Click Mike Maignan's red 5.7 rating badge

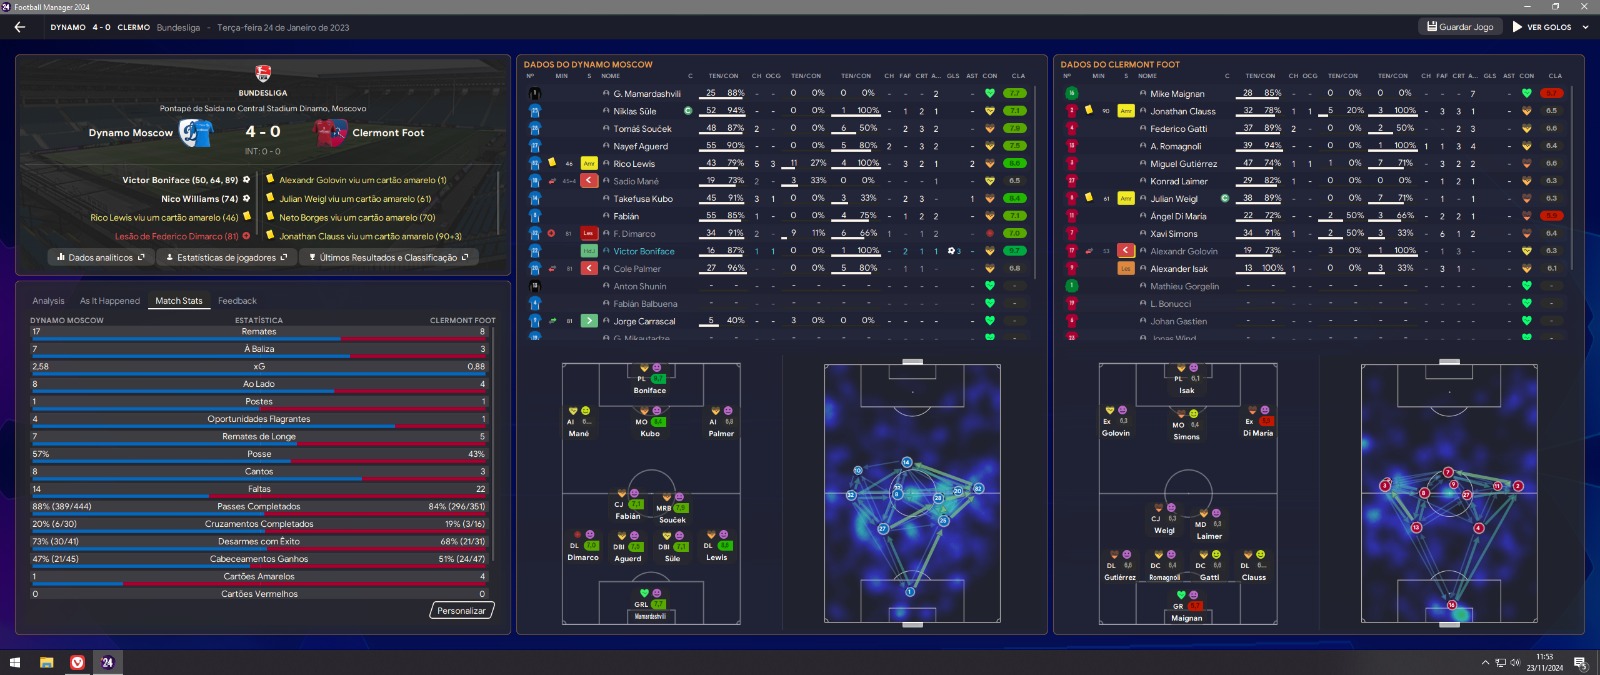coord(1552,94)
